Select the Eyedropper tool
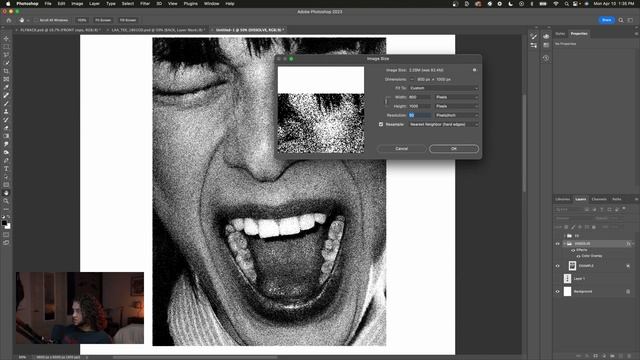The height and width of the screenshot is (360, 640). (6, 87)
